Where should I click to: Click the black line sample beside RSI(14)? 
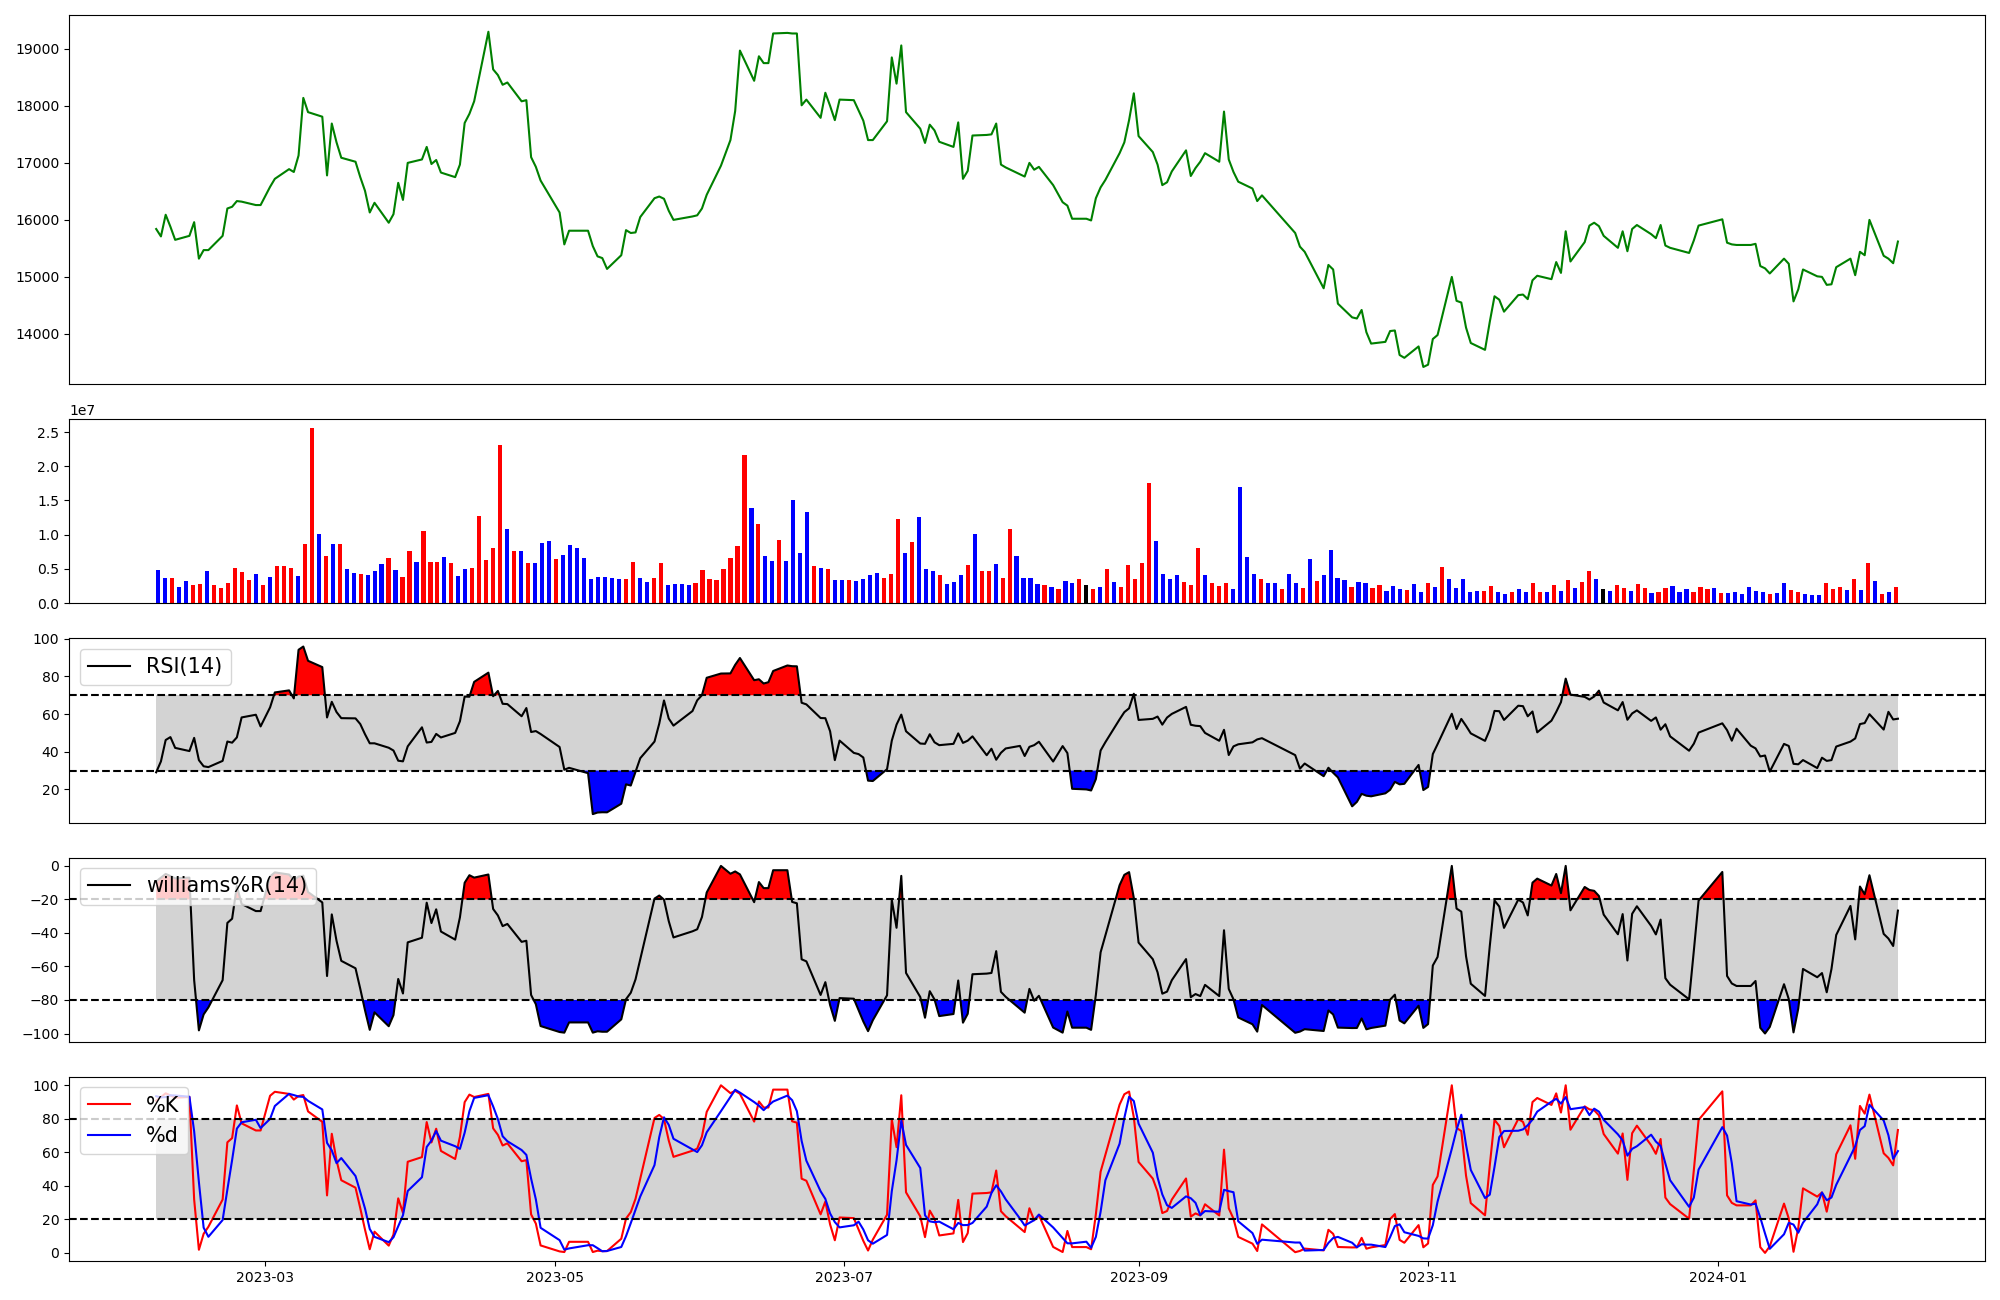pos(110,666)
